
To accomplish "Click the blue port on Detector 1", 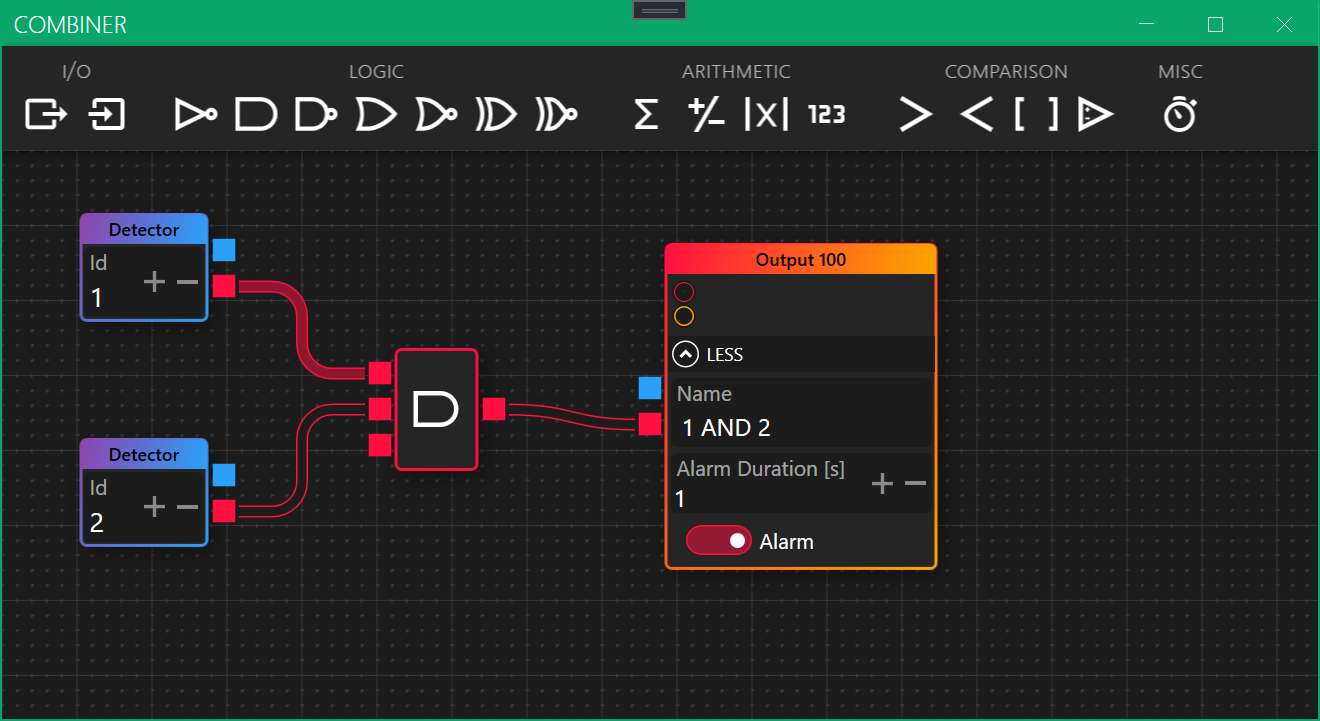I will point(224,250).
